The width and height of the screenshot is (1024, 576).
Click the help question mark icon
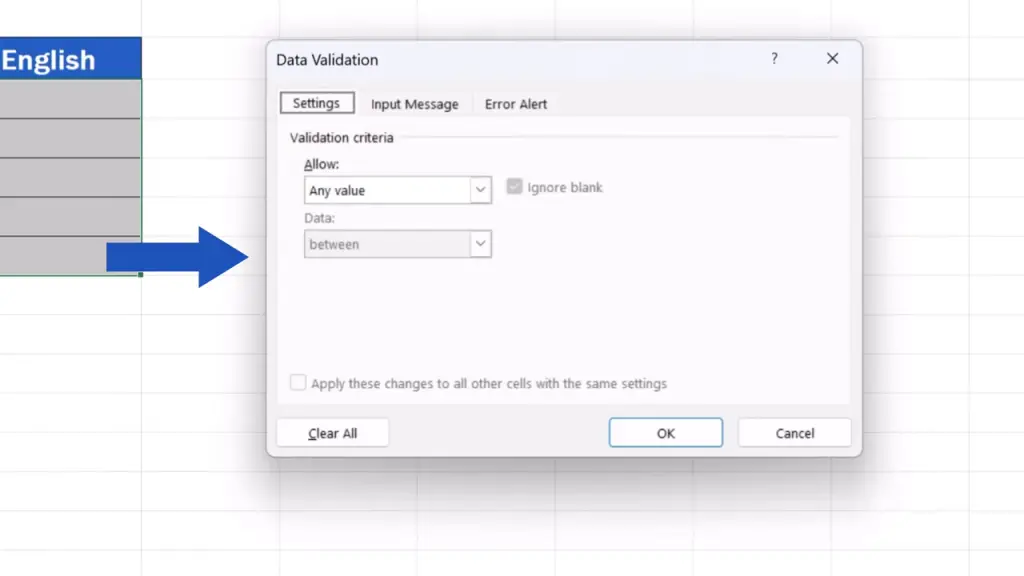pyautogui.click(x=774, y=59)
